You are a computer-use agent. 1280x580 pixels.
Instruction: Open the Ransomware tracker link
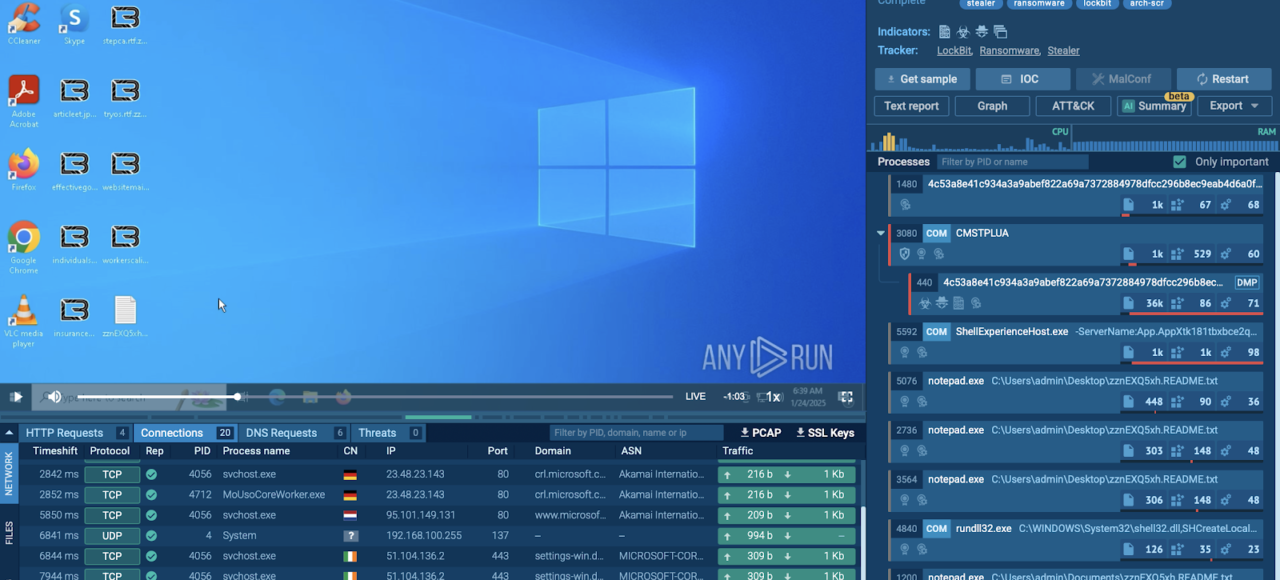[x=1009, y=51]
